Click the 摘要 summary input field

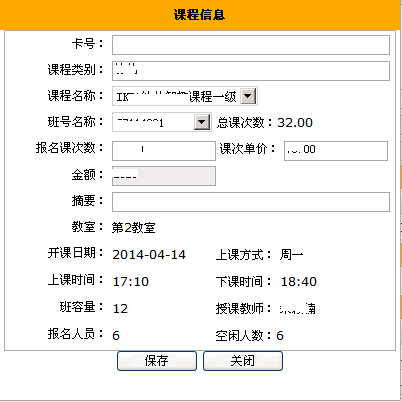(x=251, y=202)
